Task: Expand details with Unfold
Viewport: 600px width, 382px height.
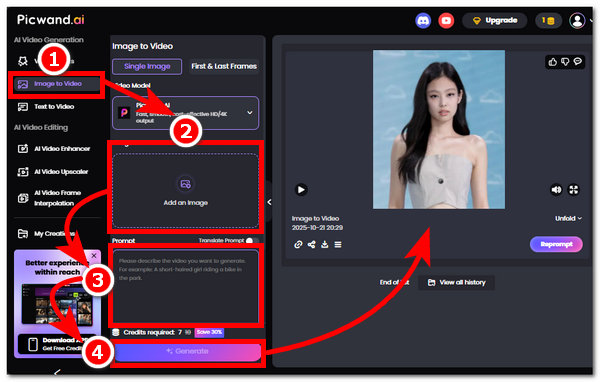Action: pos(568,218)
